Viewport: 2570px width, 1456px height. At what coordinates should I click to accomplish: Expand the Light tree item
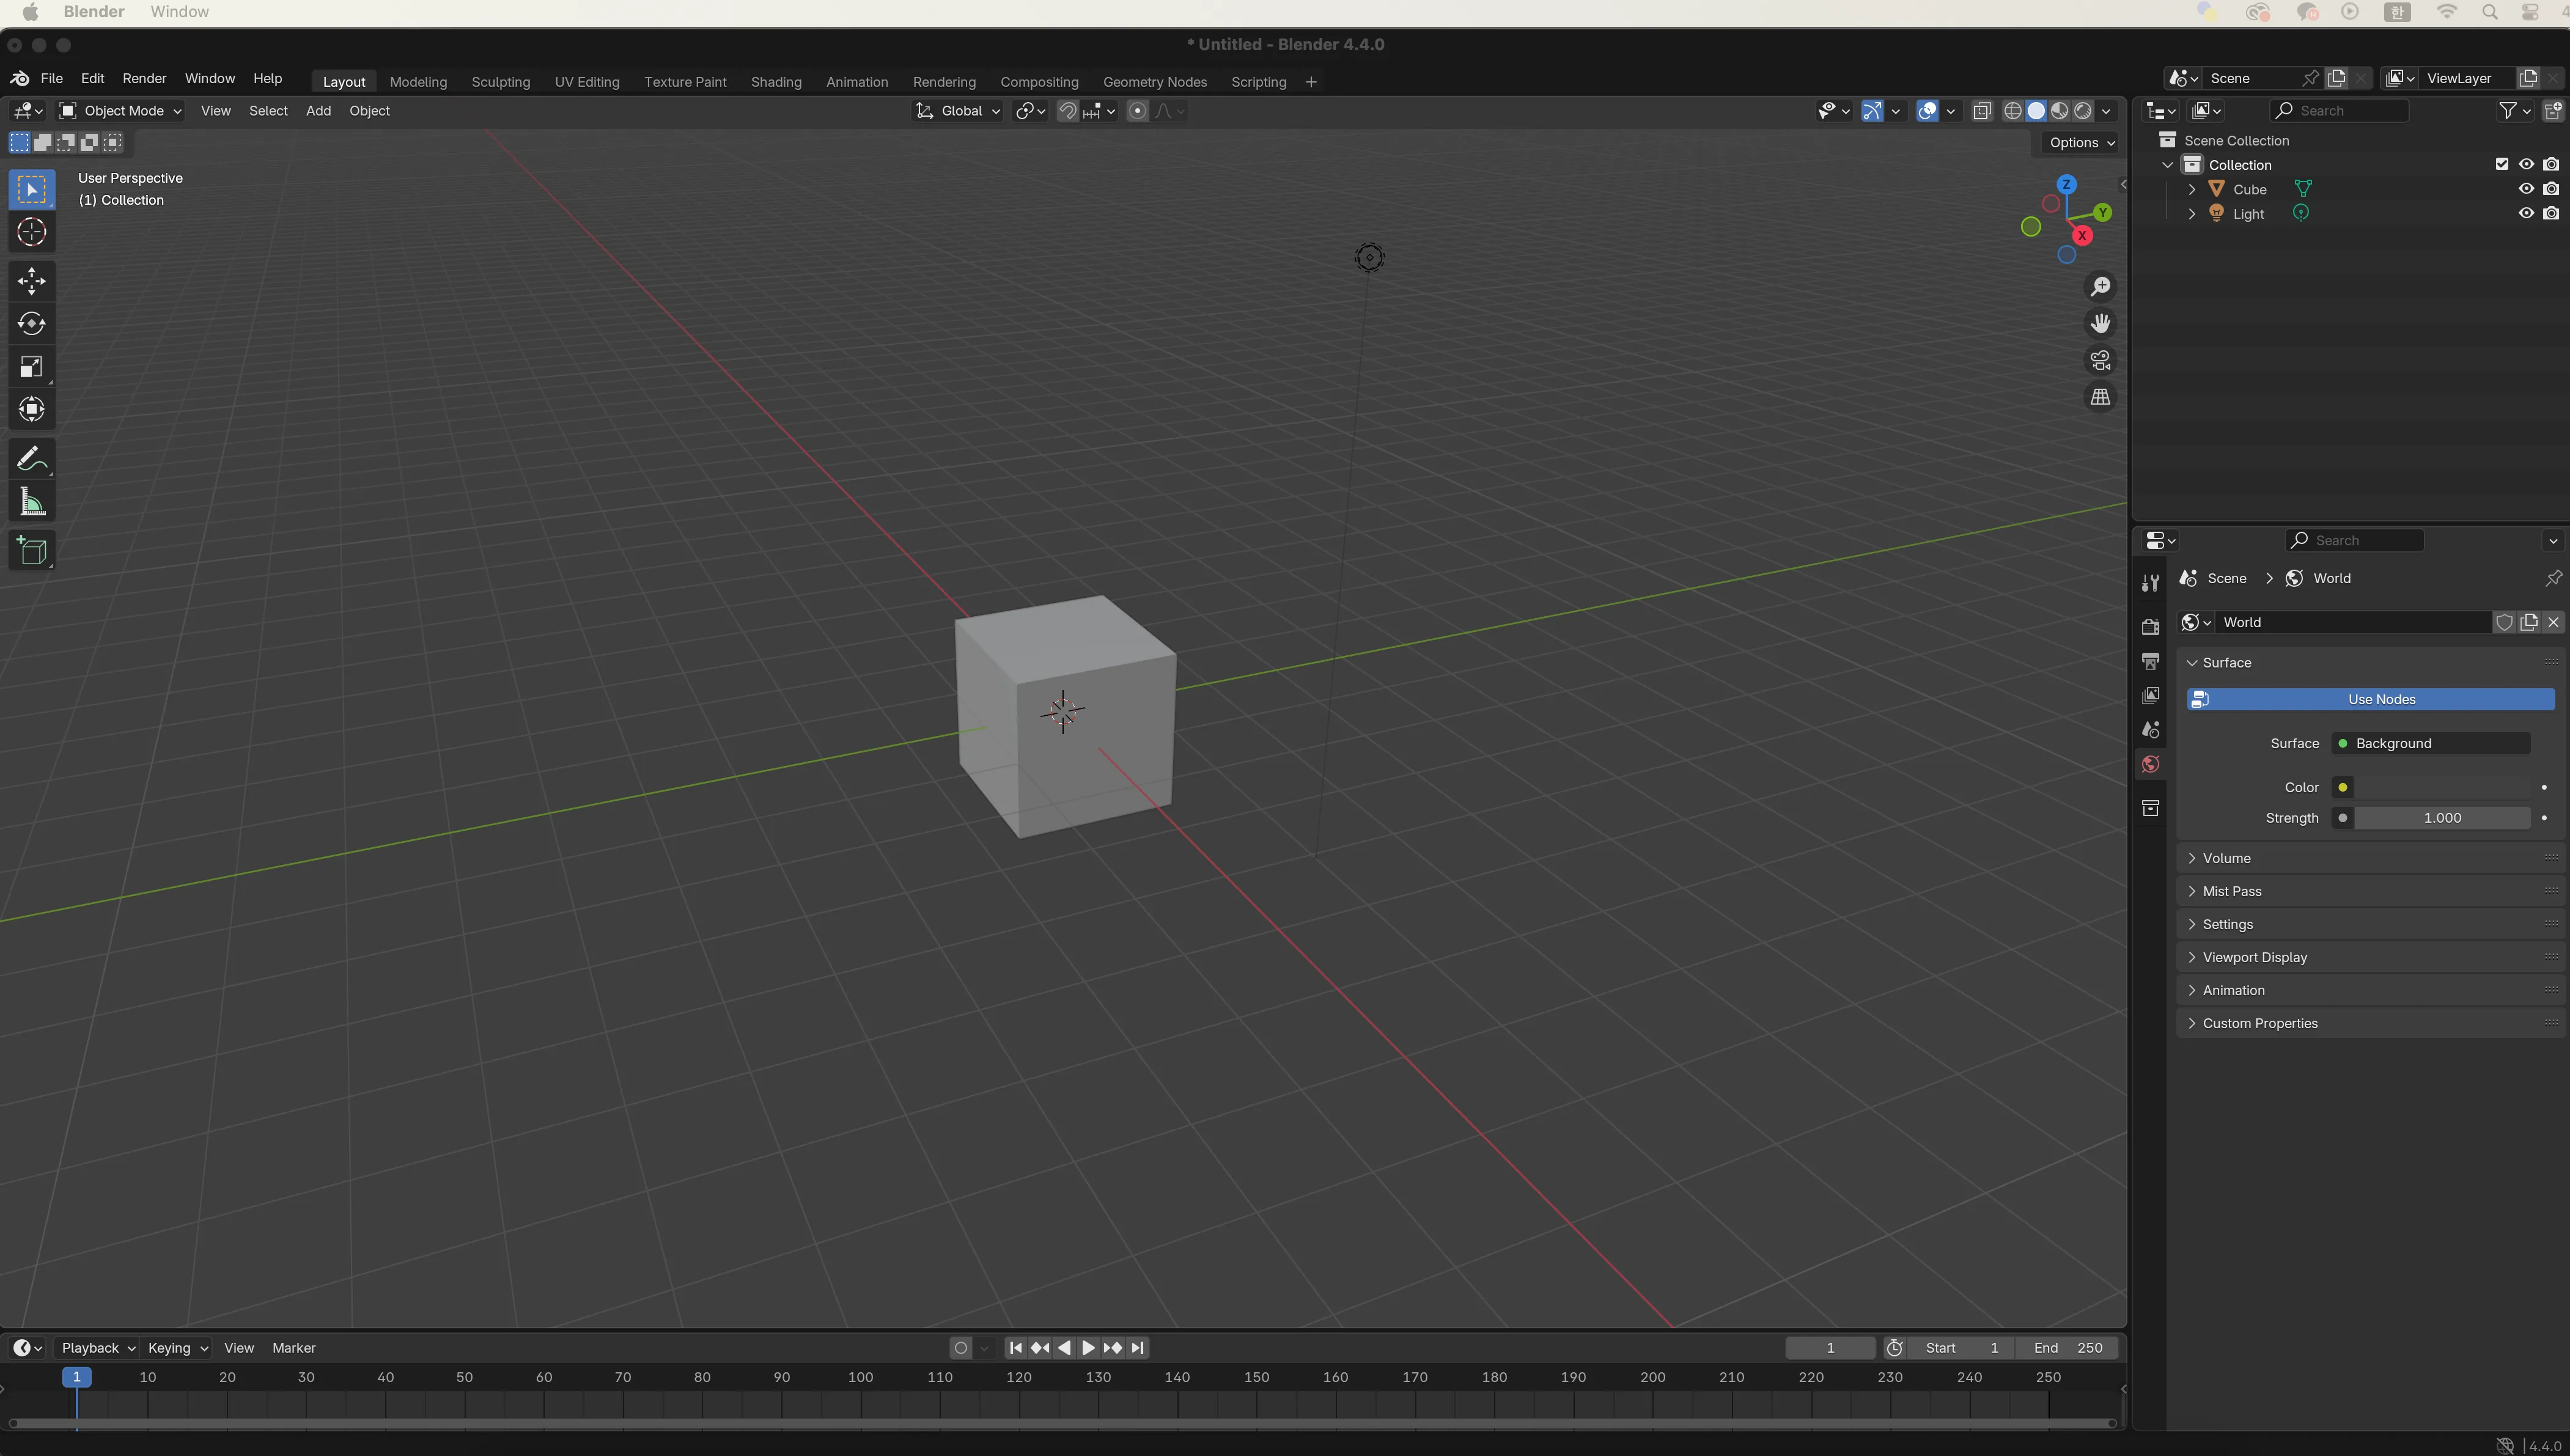(2191, 214)
